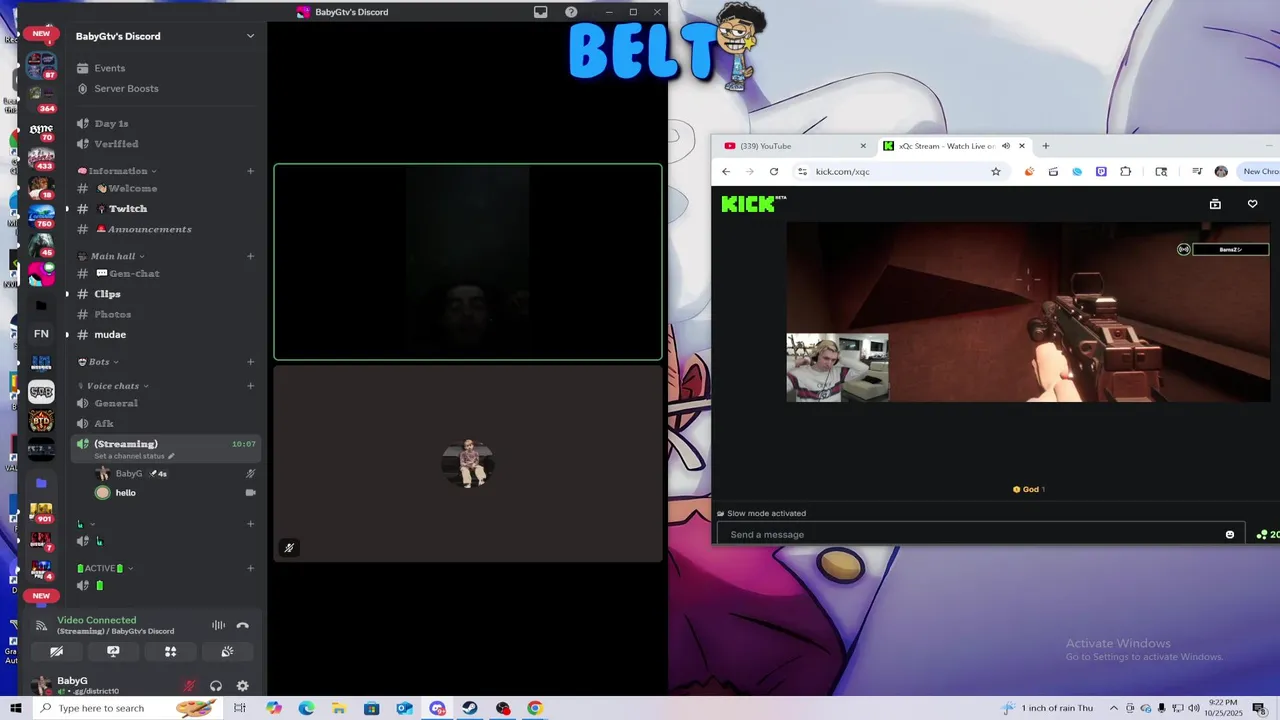This screenshot has height=720, width=1280.
Task: Edit channel status pencil under Streaming
Action: [171, 456]
